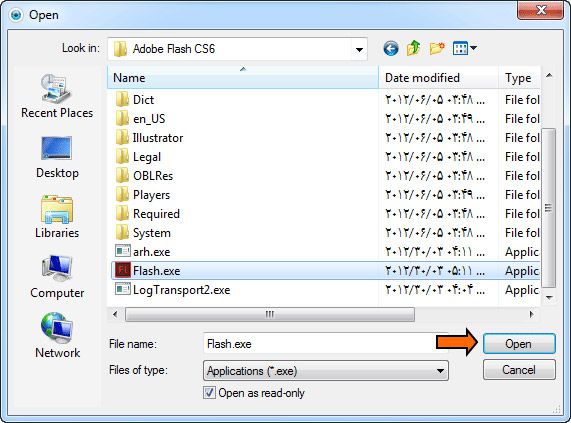
Task: Close the Open dialog
Action: click(x=540, y=10)
